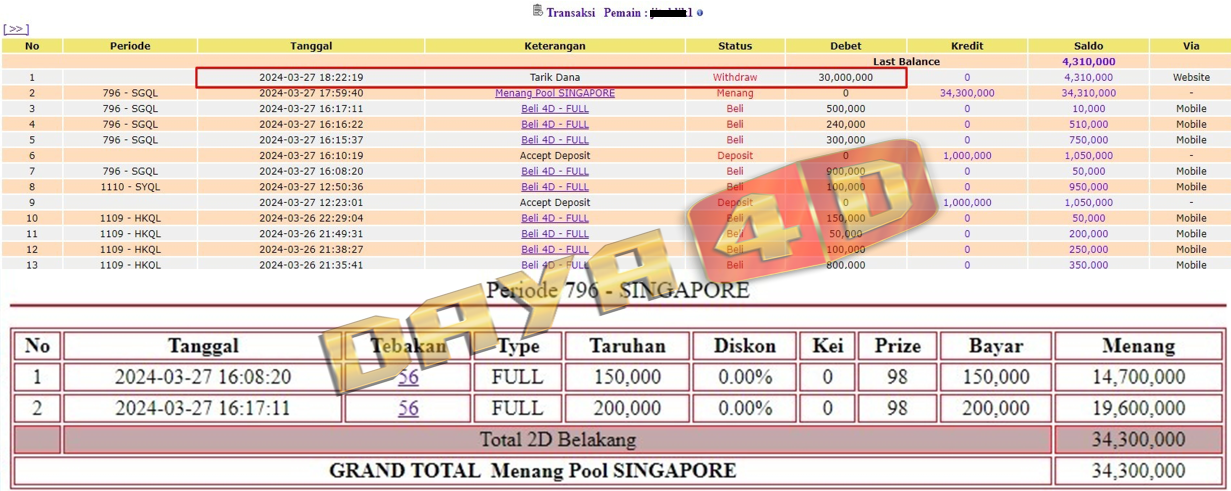Open the Menang Pool SINGAPORE link
The width and height of the screenshot is (1231, 491).
(x=555, y=93)
